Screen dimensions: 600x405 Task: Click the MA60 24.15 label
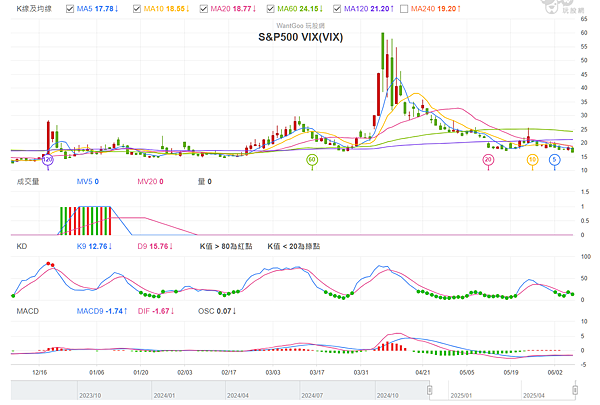click(x=300, y=9)
